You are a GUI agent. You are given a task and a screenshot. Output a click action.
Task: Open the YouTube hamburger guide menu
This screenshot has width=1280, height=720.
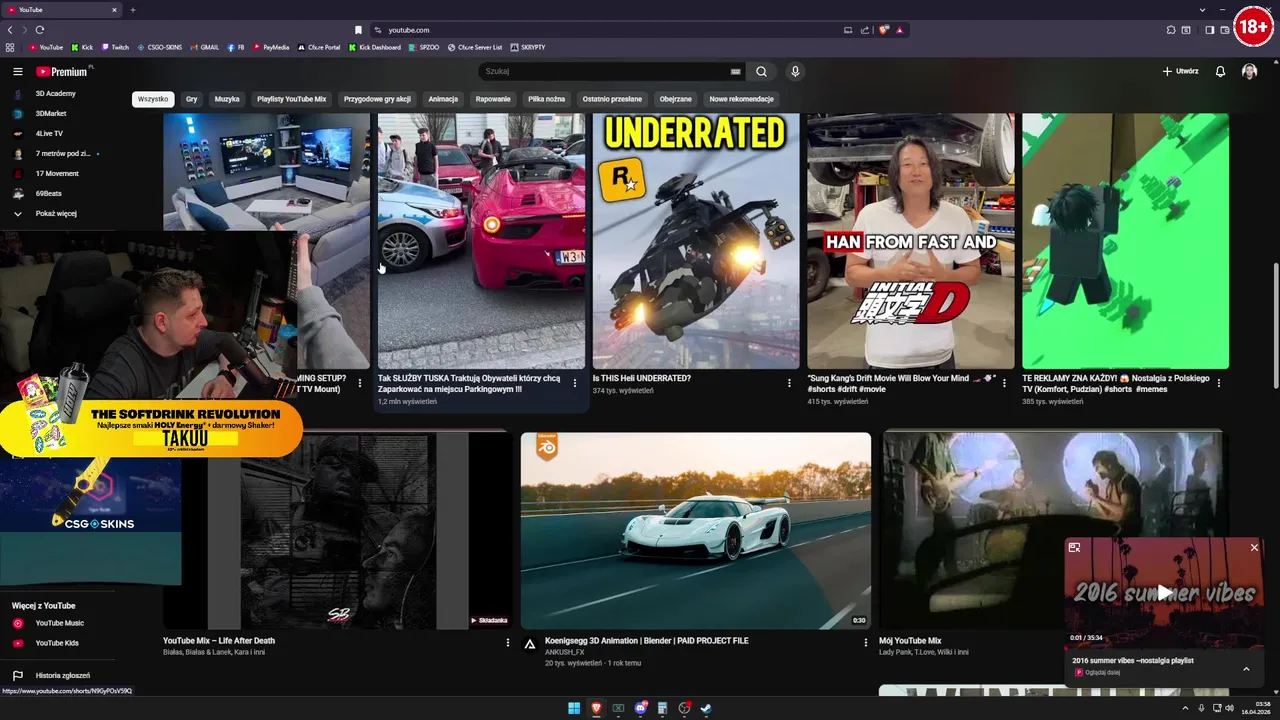[17, 72]
